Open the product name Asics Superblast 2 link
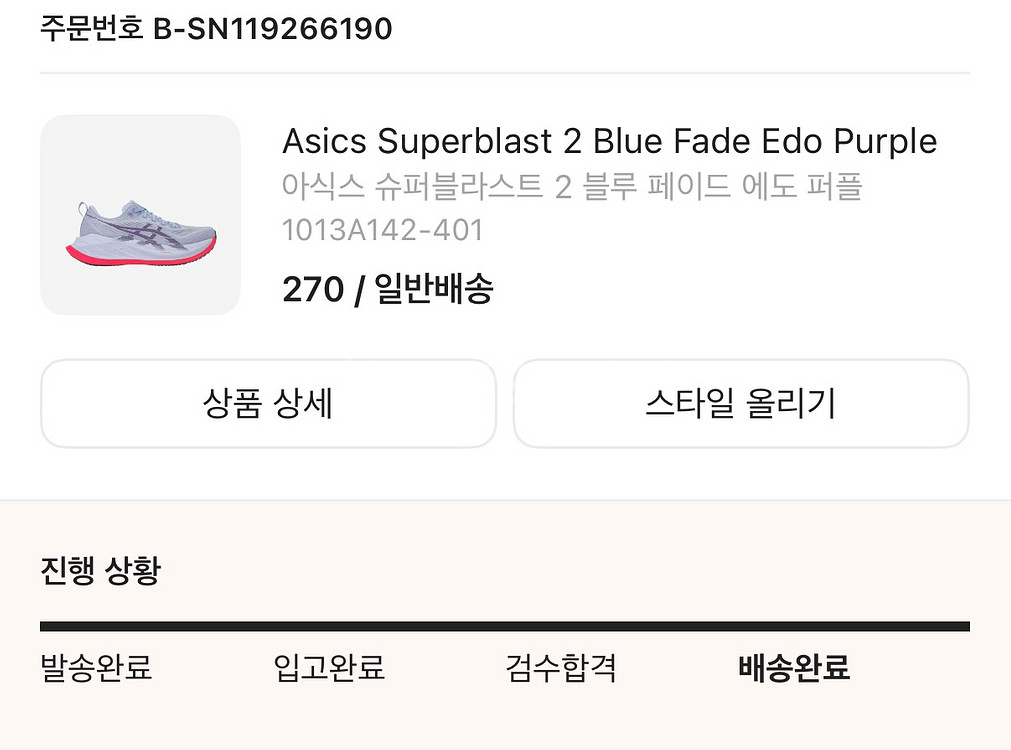The width and height of the screenshot is (1011, 750). coord(608,141)
